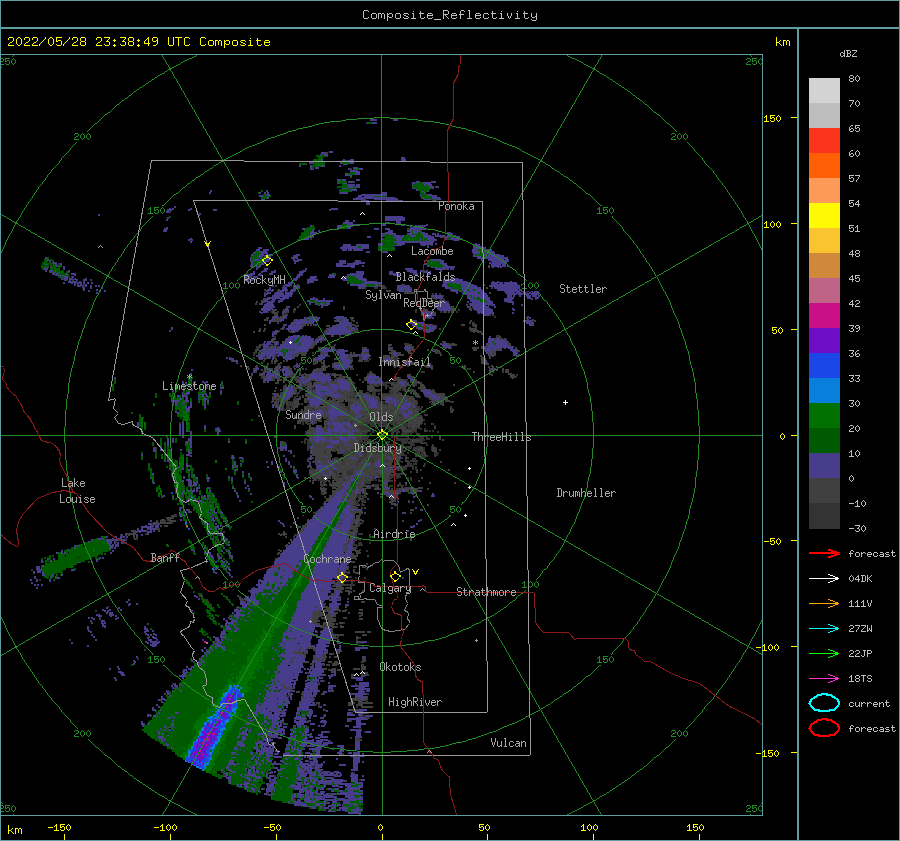
Task: Click the cyan current ellipse legend icon
Action: [x=824, y=703]
